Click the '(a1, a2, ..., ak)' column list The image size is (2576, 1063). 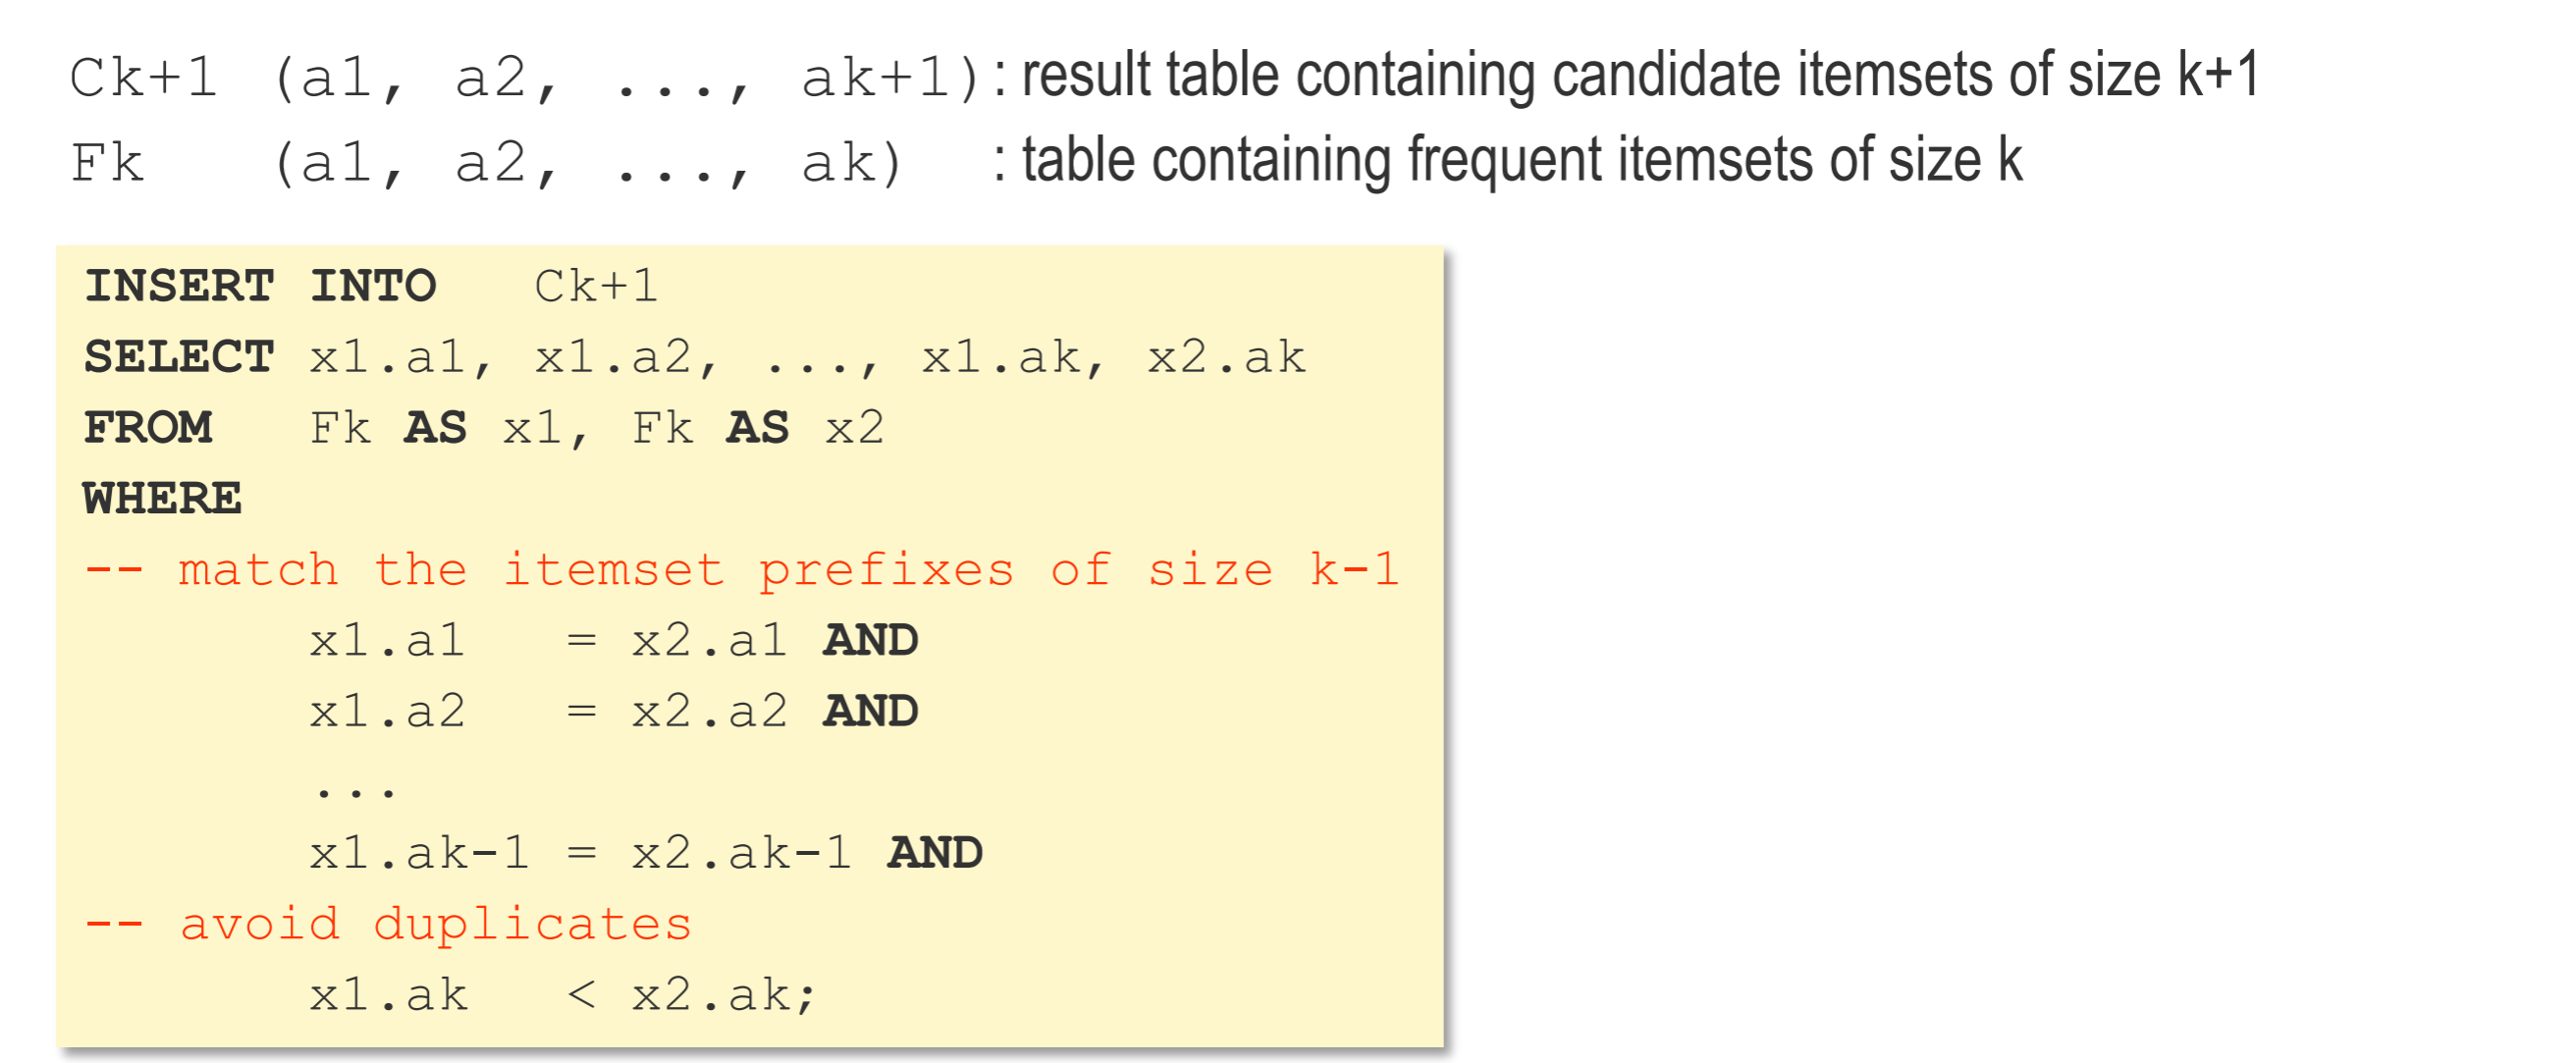(587, 162)
